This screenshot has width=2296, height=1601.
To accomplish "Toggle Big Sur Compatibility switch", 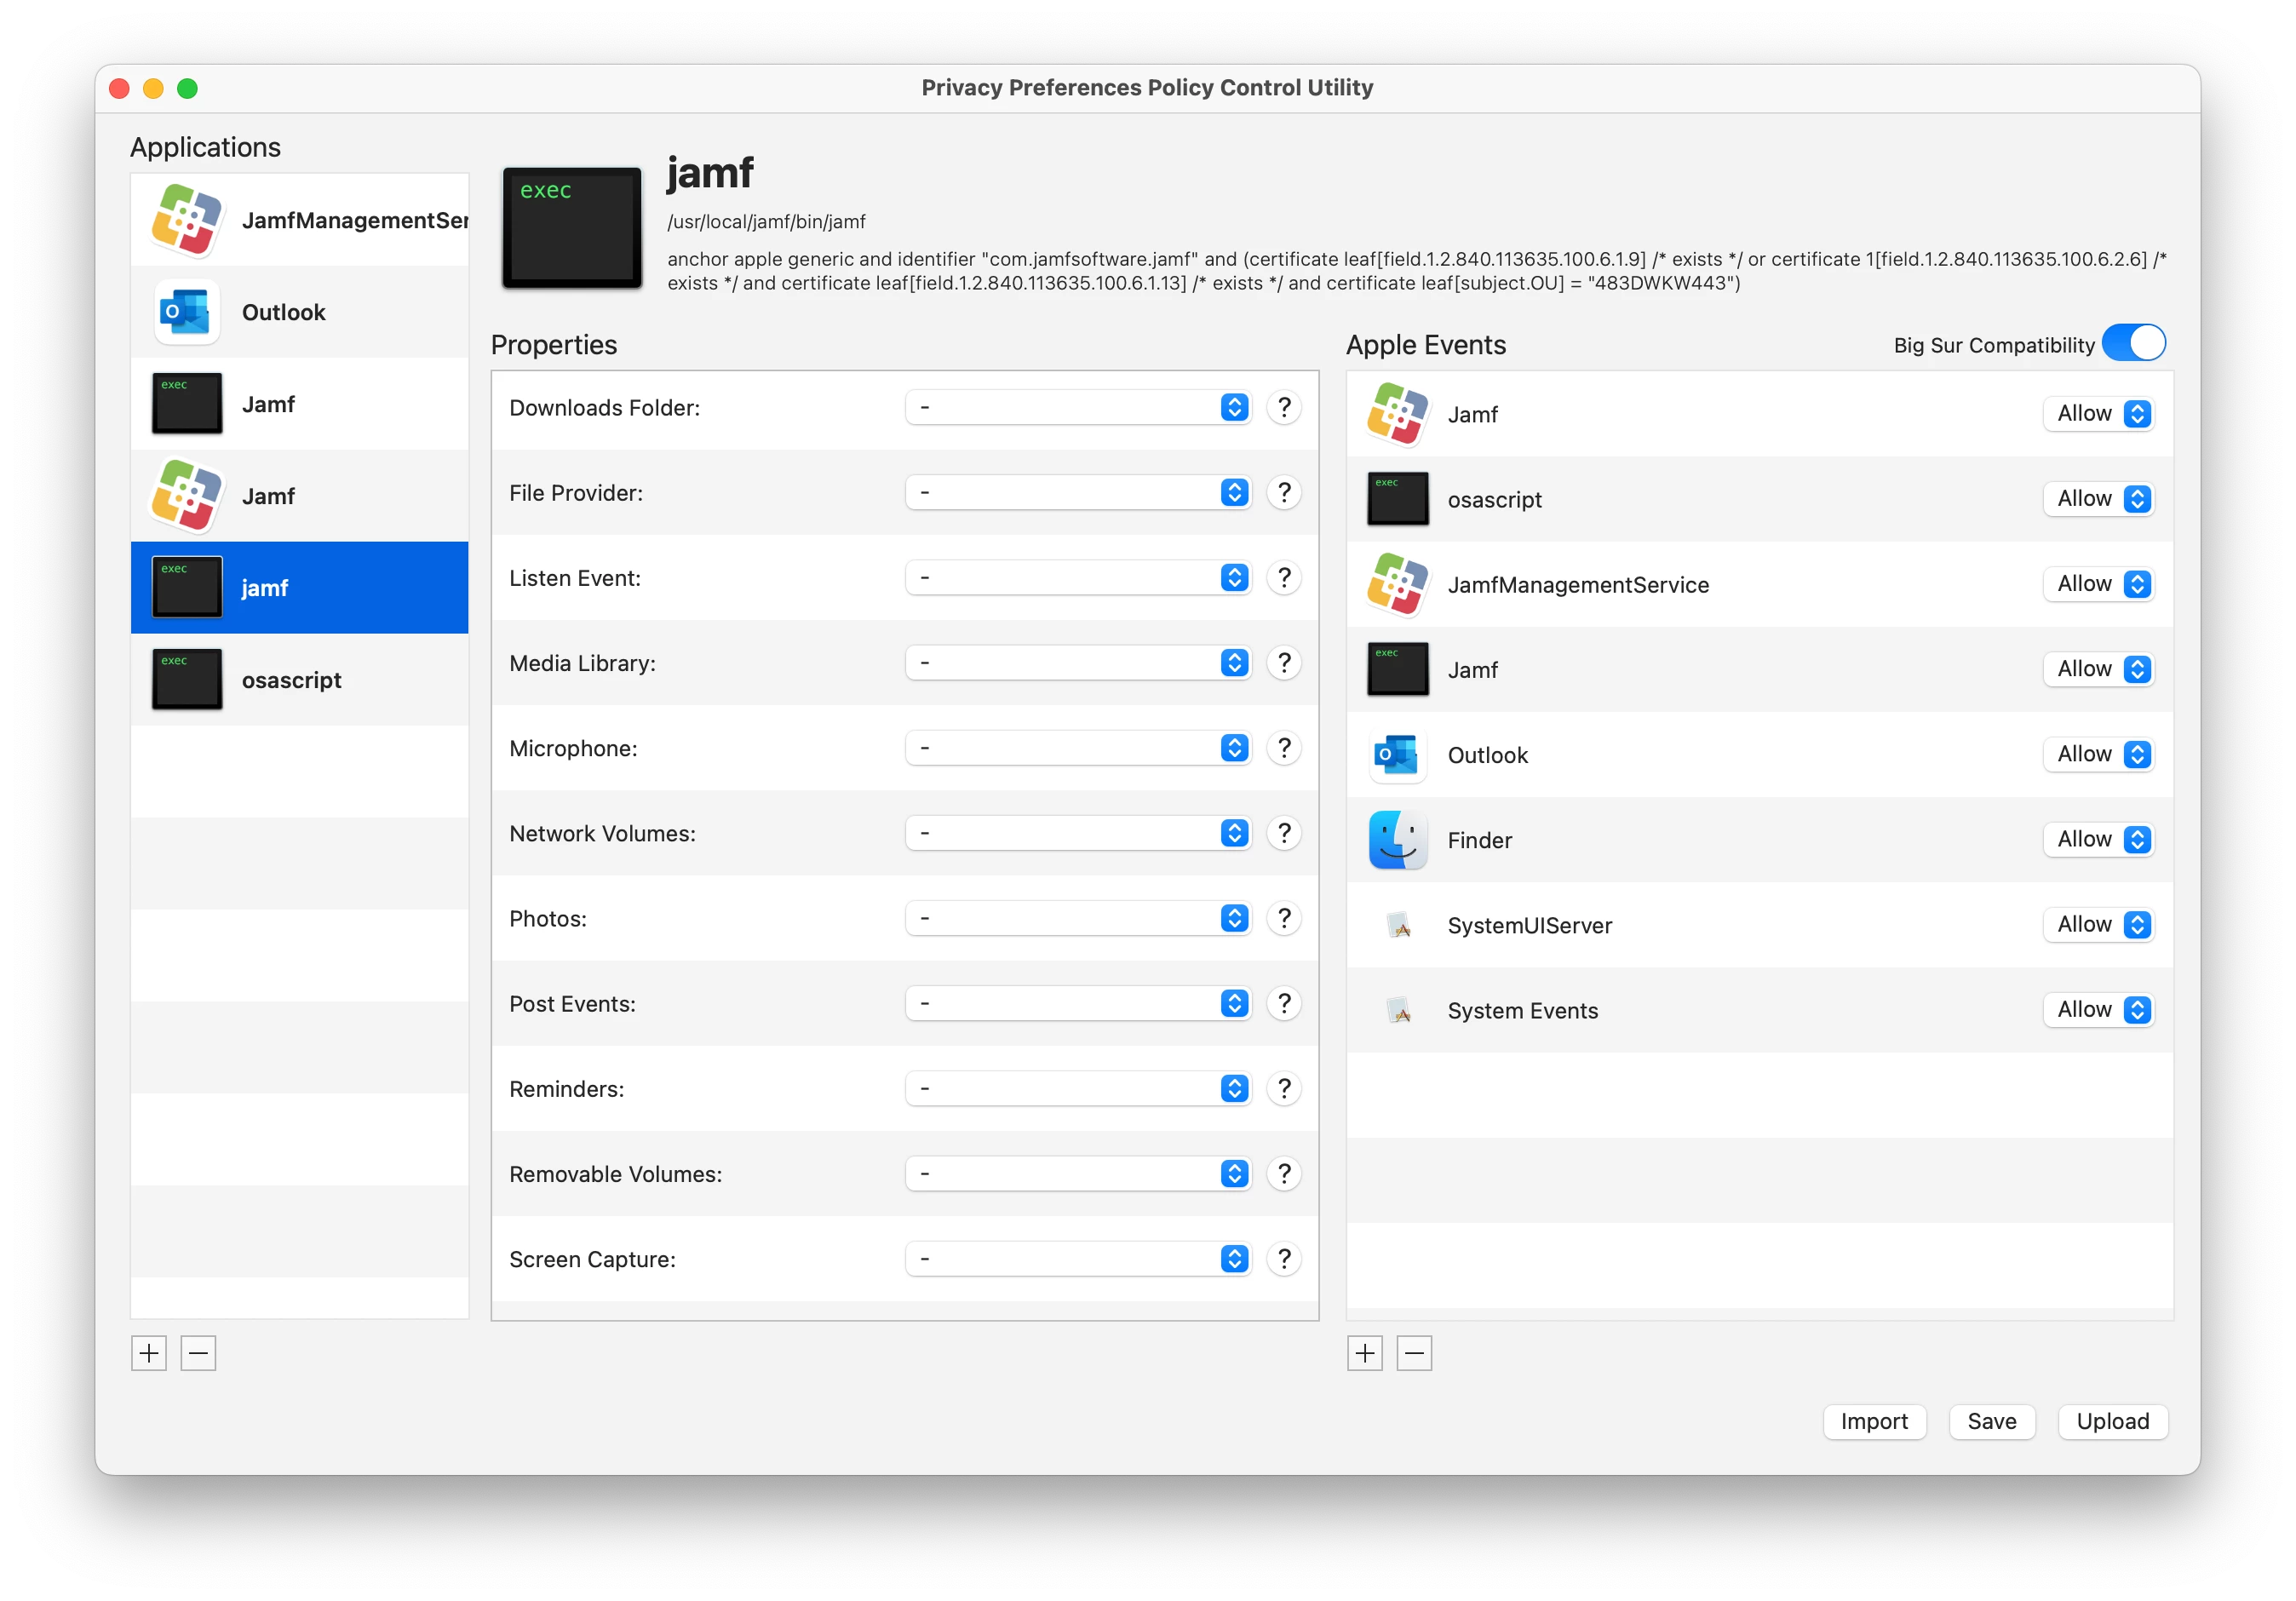I will click(x=2133, y=343).
